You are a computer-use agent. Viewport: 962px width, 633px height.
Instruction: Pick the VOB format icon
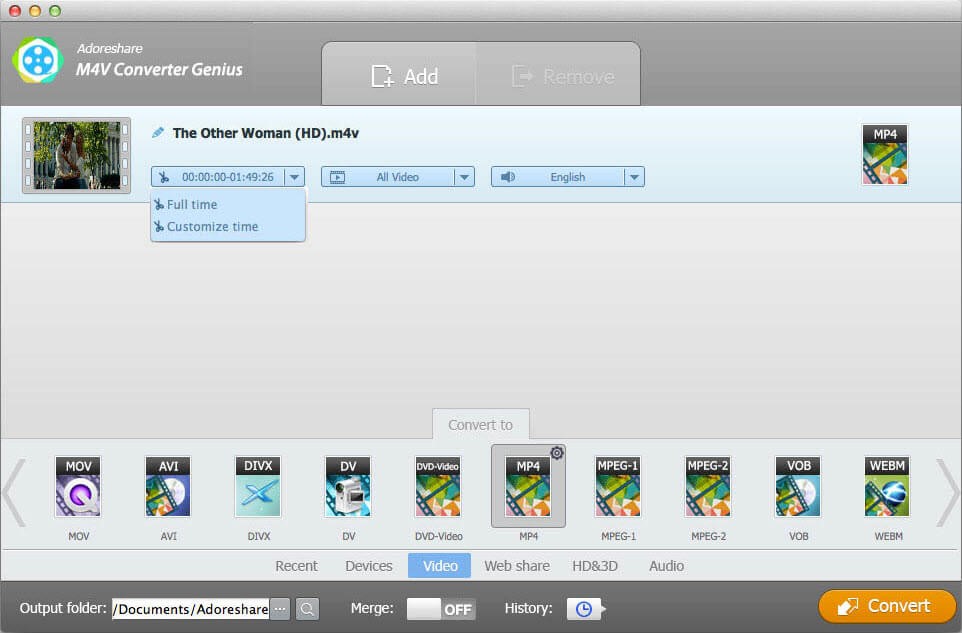pos(798,487)
